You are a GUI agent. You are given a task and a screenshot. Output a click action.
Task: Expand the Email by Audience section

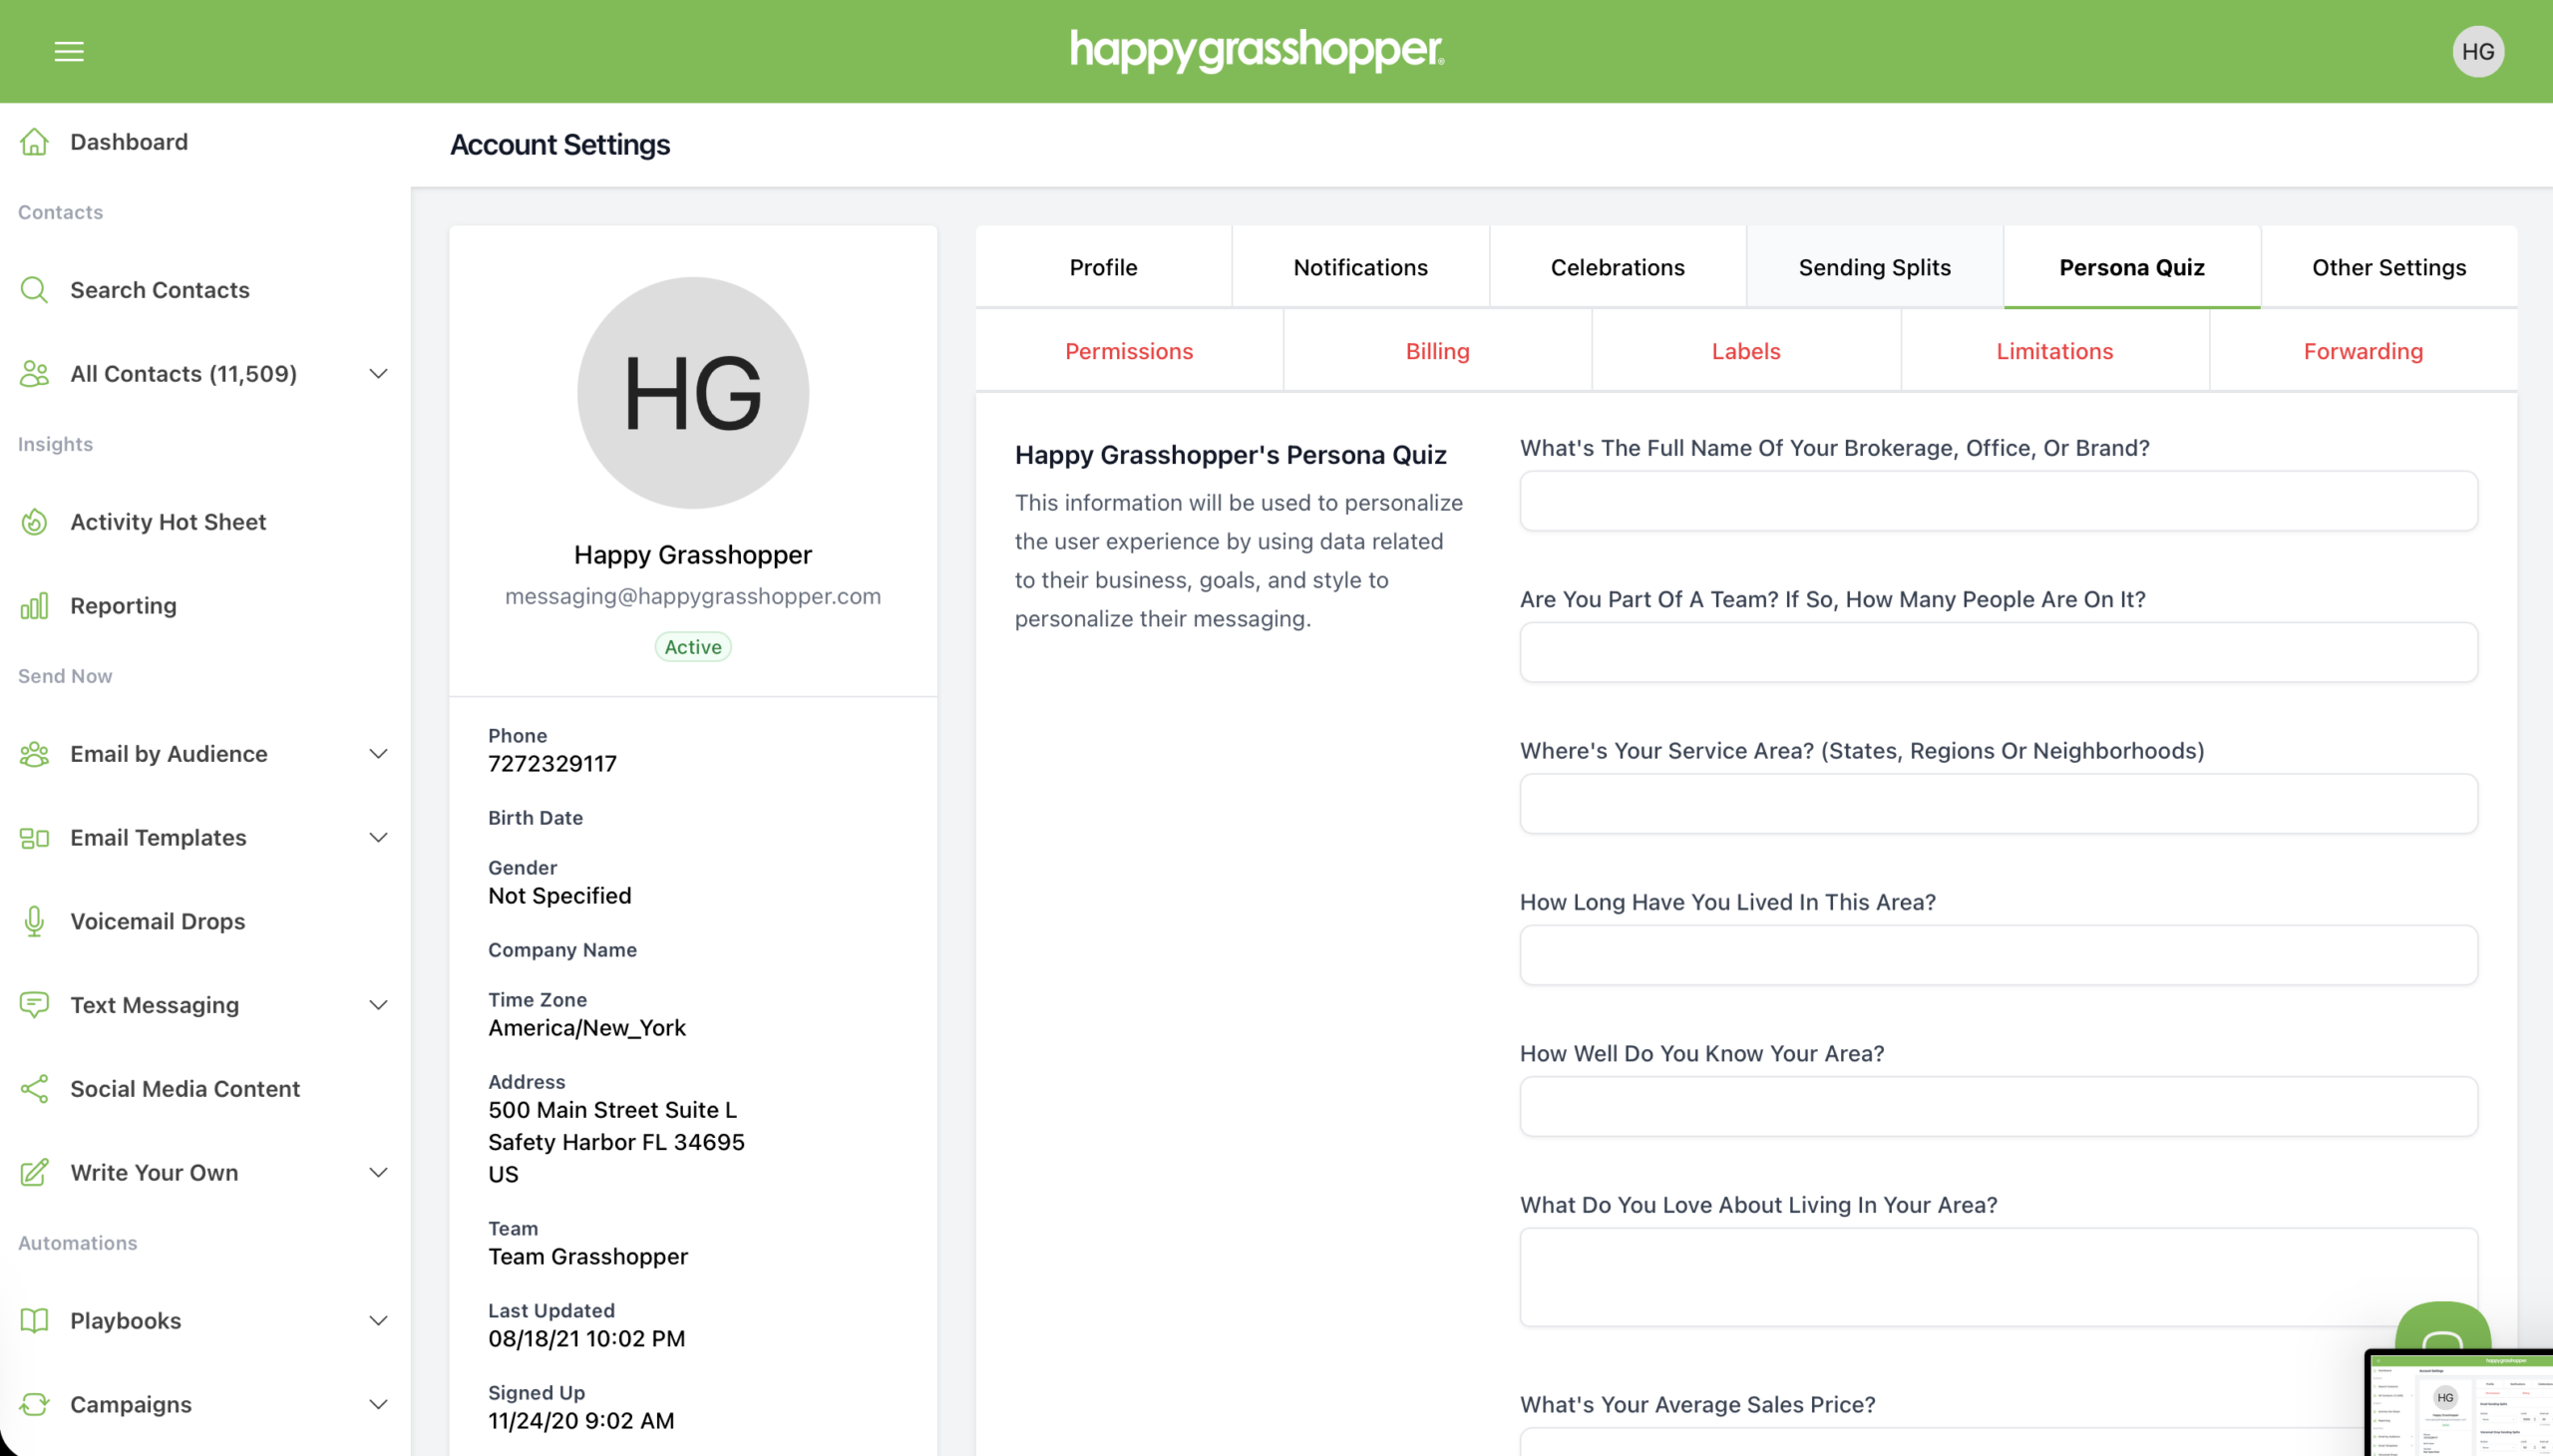click(378, 754)
